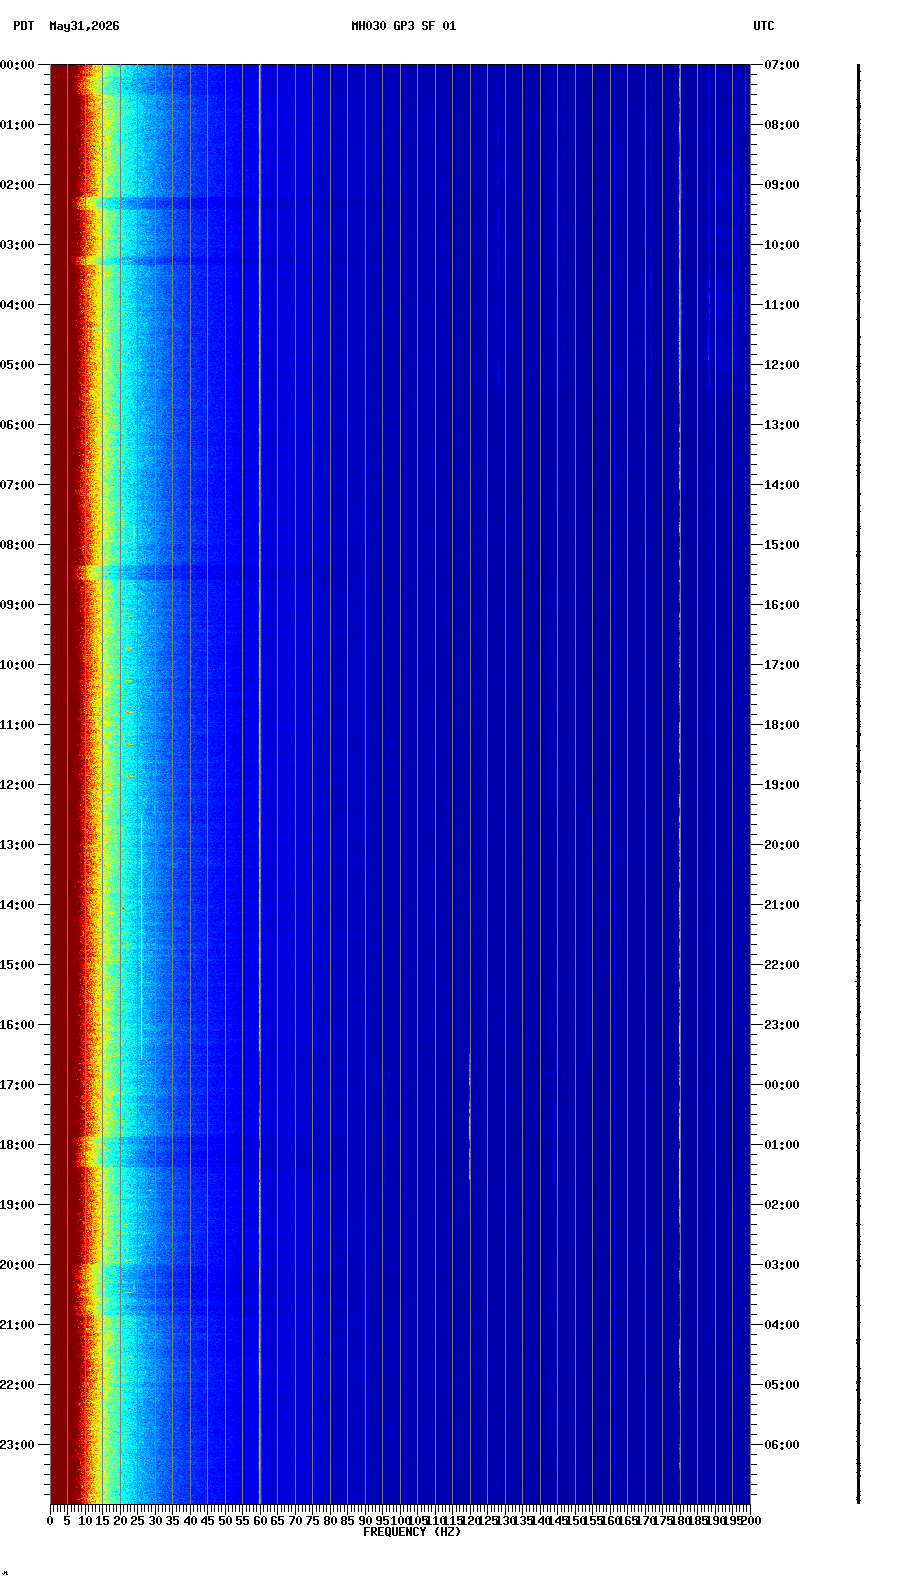Image resolution: width=902 pixels, height=1584 pixels.
Task: Click the vertical seismogram trace strip
Action: click(x=858, y=784)
